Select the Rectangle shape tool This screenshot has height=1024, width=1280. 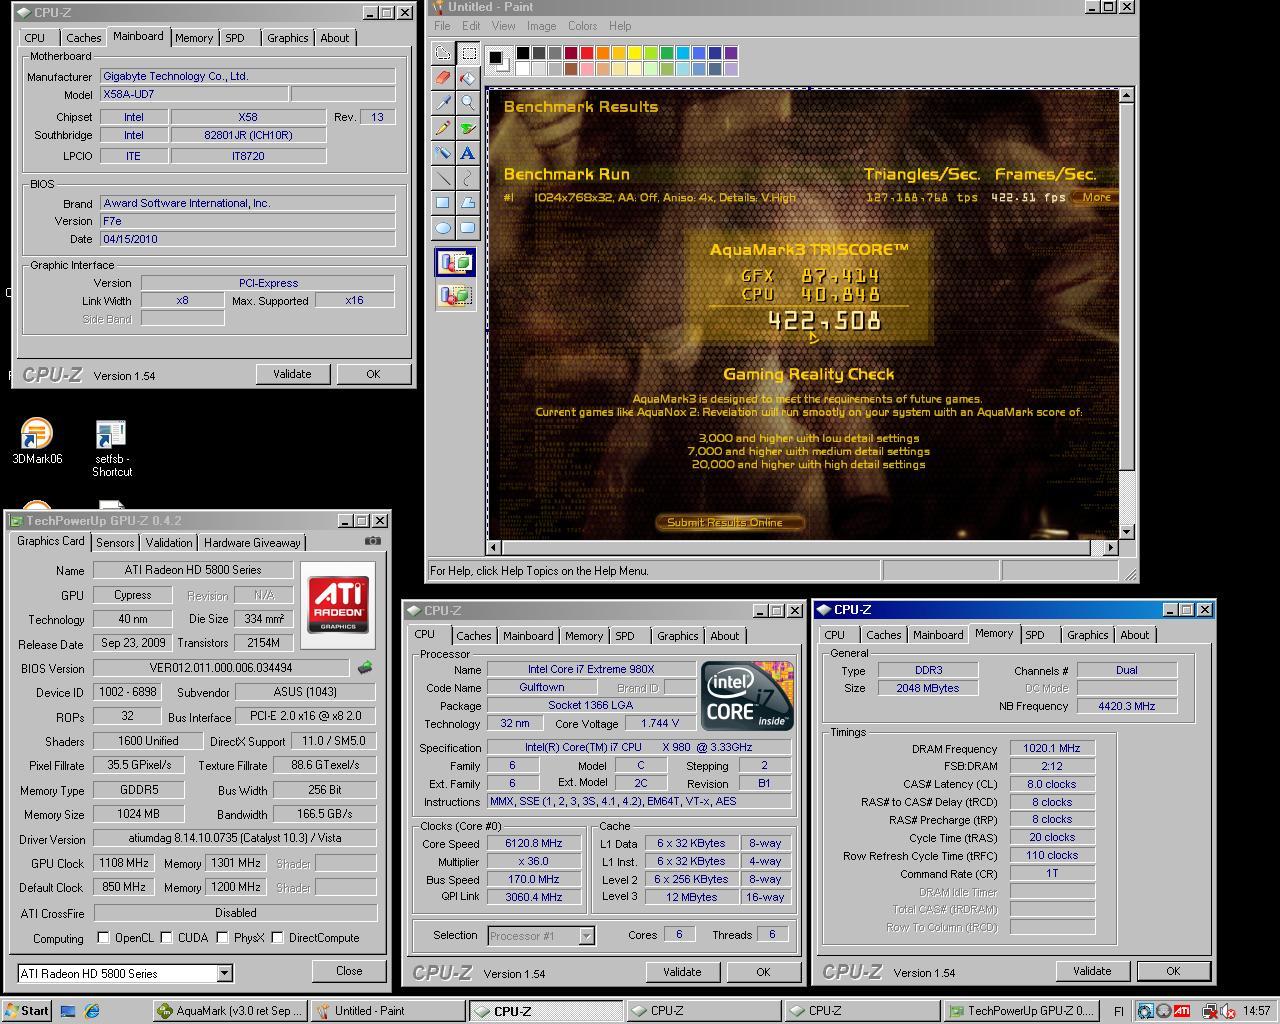[443, 203]
